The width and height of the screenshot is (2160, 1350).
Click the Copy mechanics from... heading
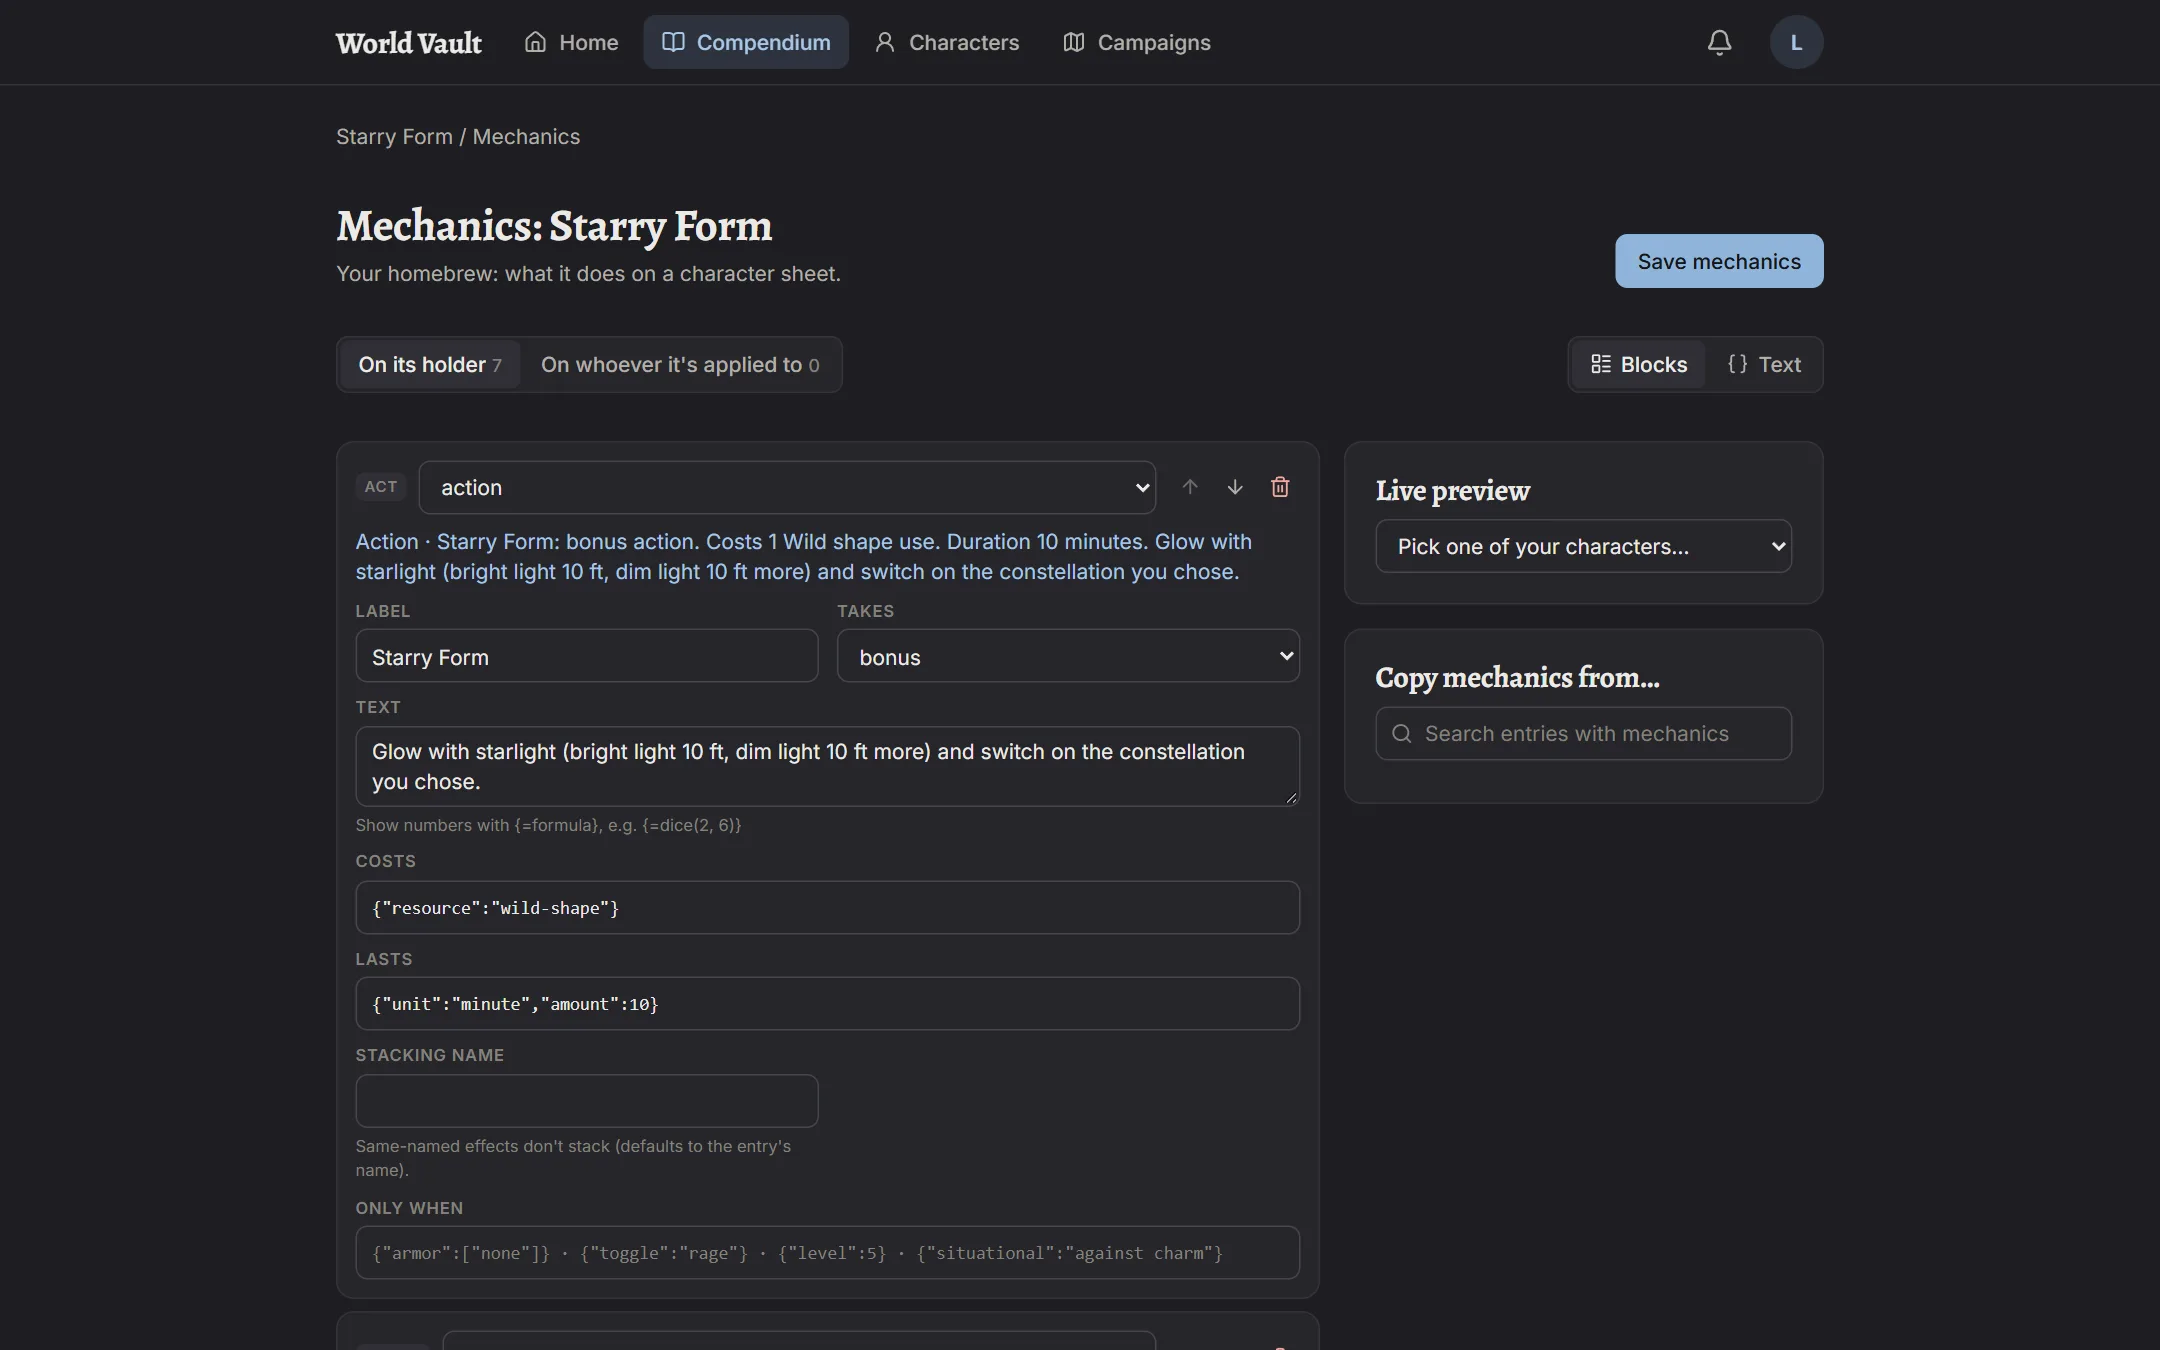[x=1517, y=677]
